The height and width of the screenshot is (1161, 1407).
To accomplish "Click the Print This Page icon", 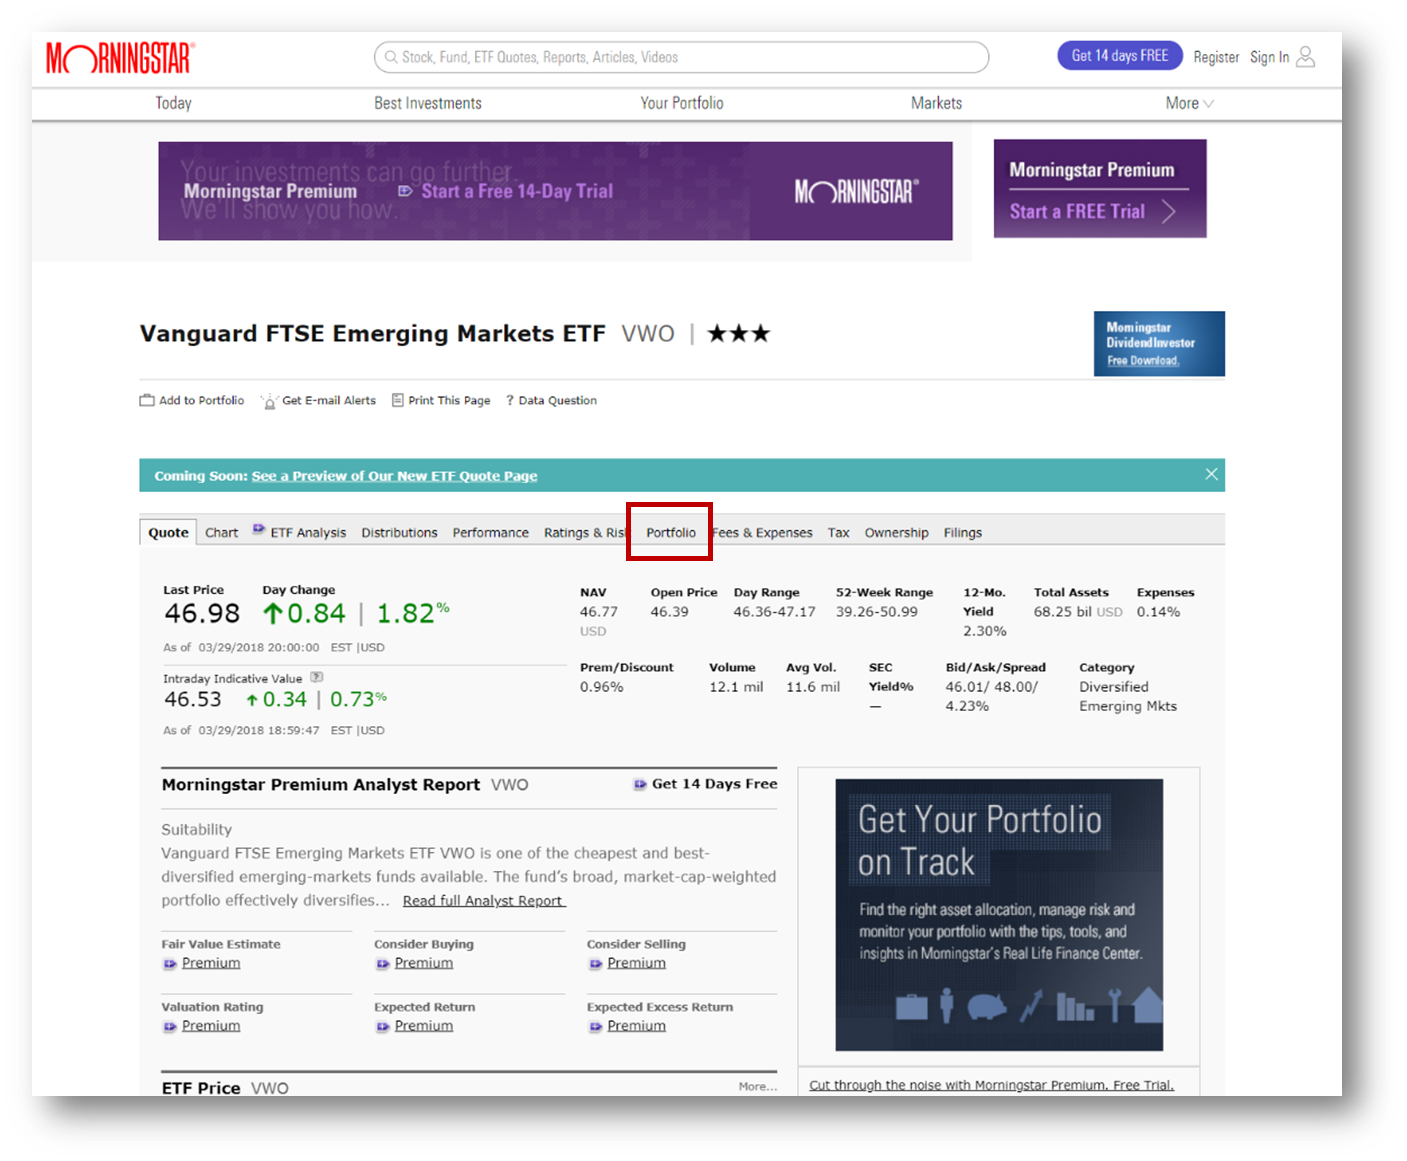I will click(397, 400).
